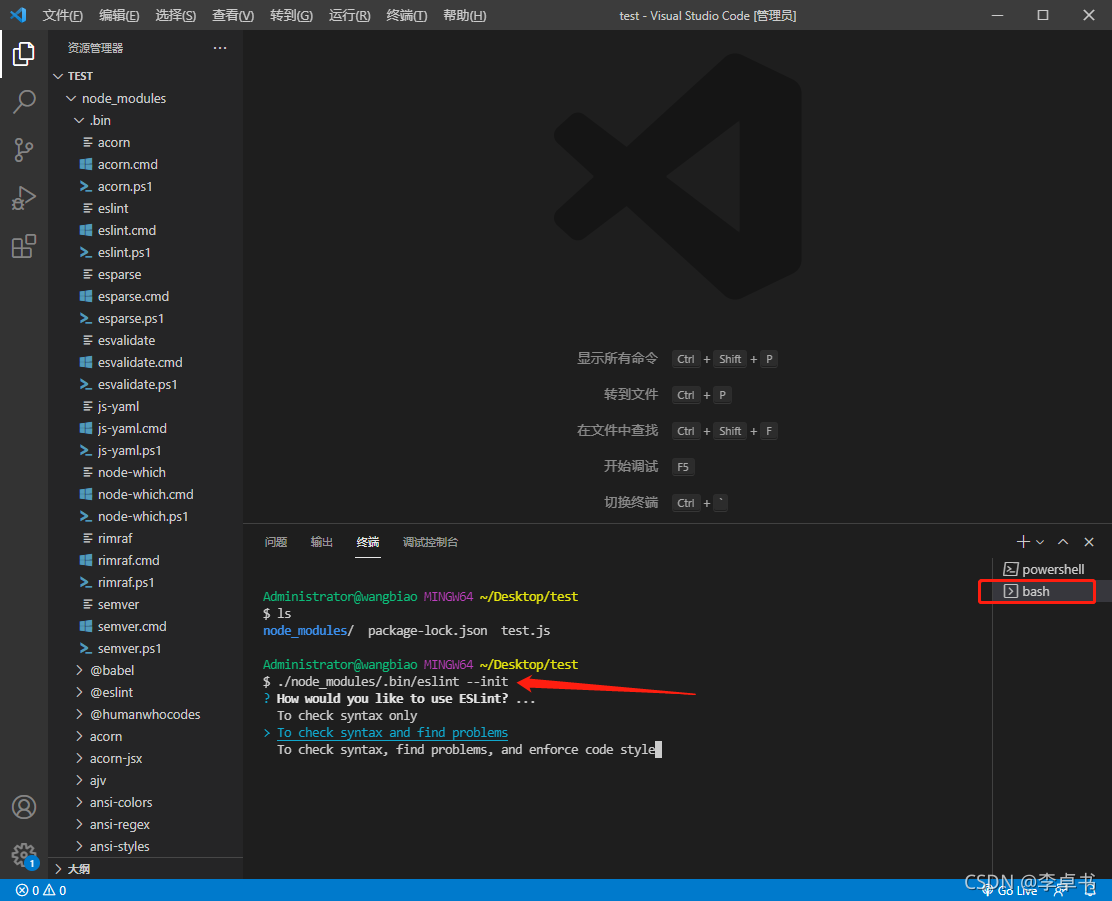Open the eslint.cmd file
The width and height of the screenshot is (1112, 901).
click(x=127, y=230)
